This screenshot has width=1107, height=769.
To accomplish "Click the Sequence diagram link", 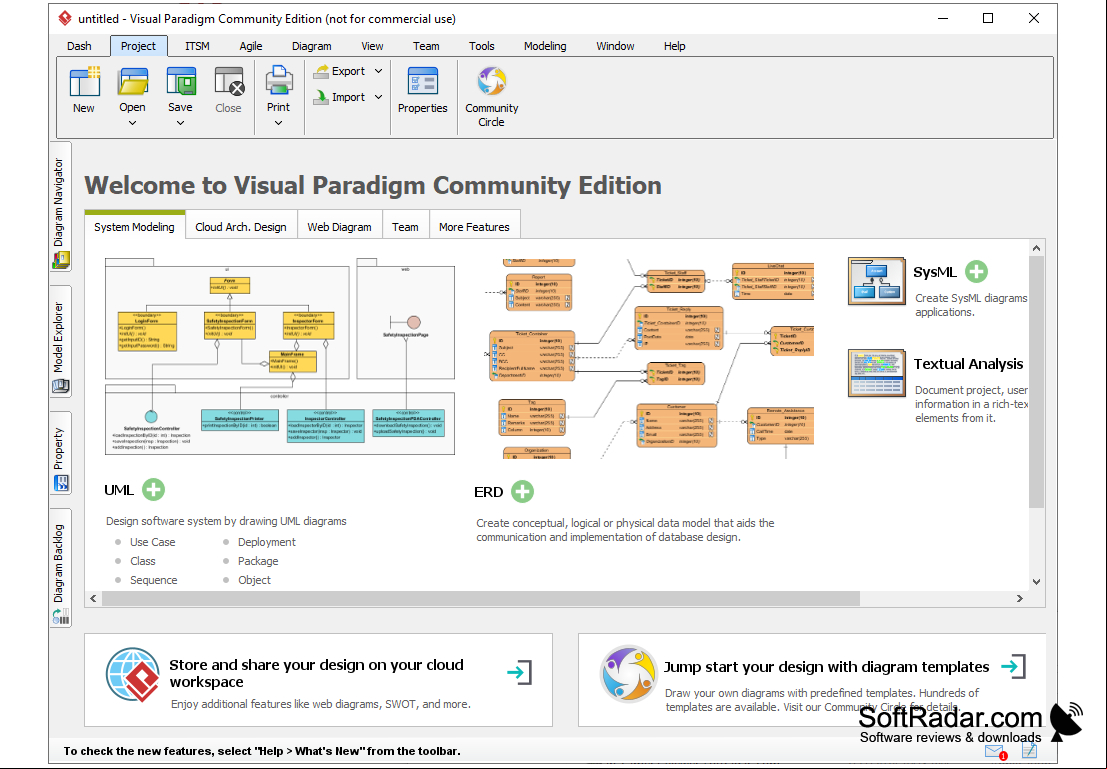I will point(153,580).
